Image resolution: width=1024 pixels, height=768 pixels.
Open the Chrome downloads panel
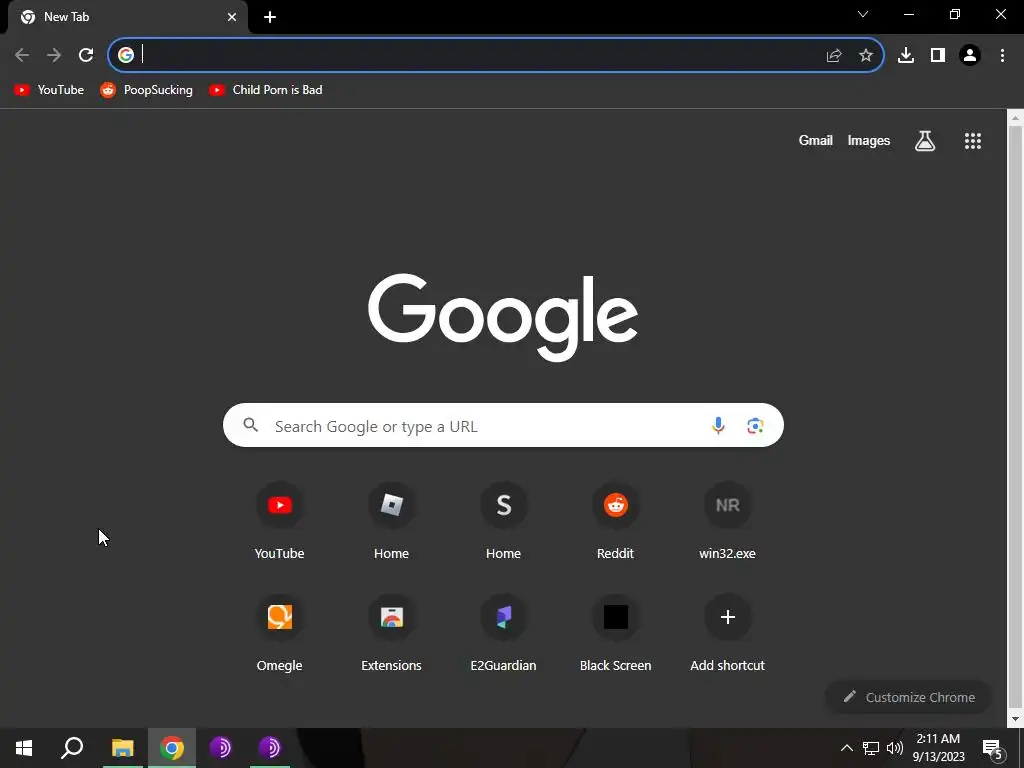tap(906, 56)
